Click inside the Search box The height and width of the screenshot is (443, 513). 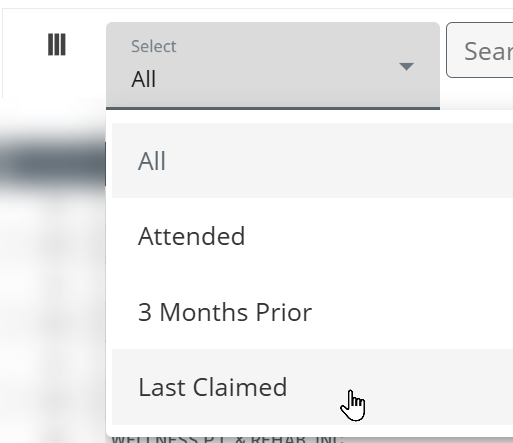tap(480, 50)
